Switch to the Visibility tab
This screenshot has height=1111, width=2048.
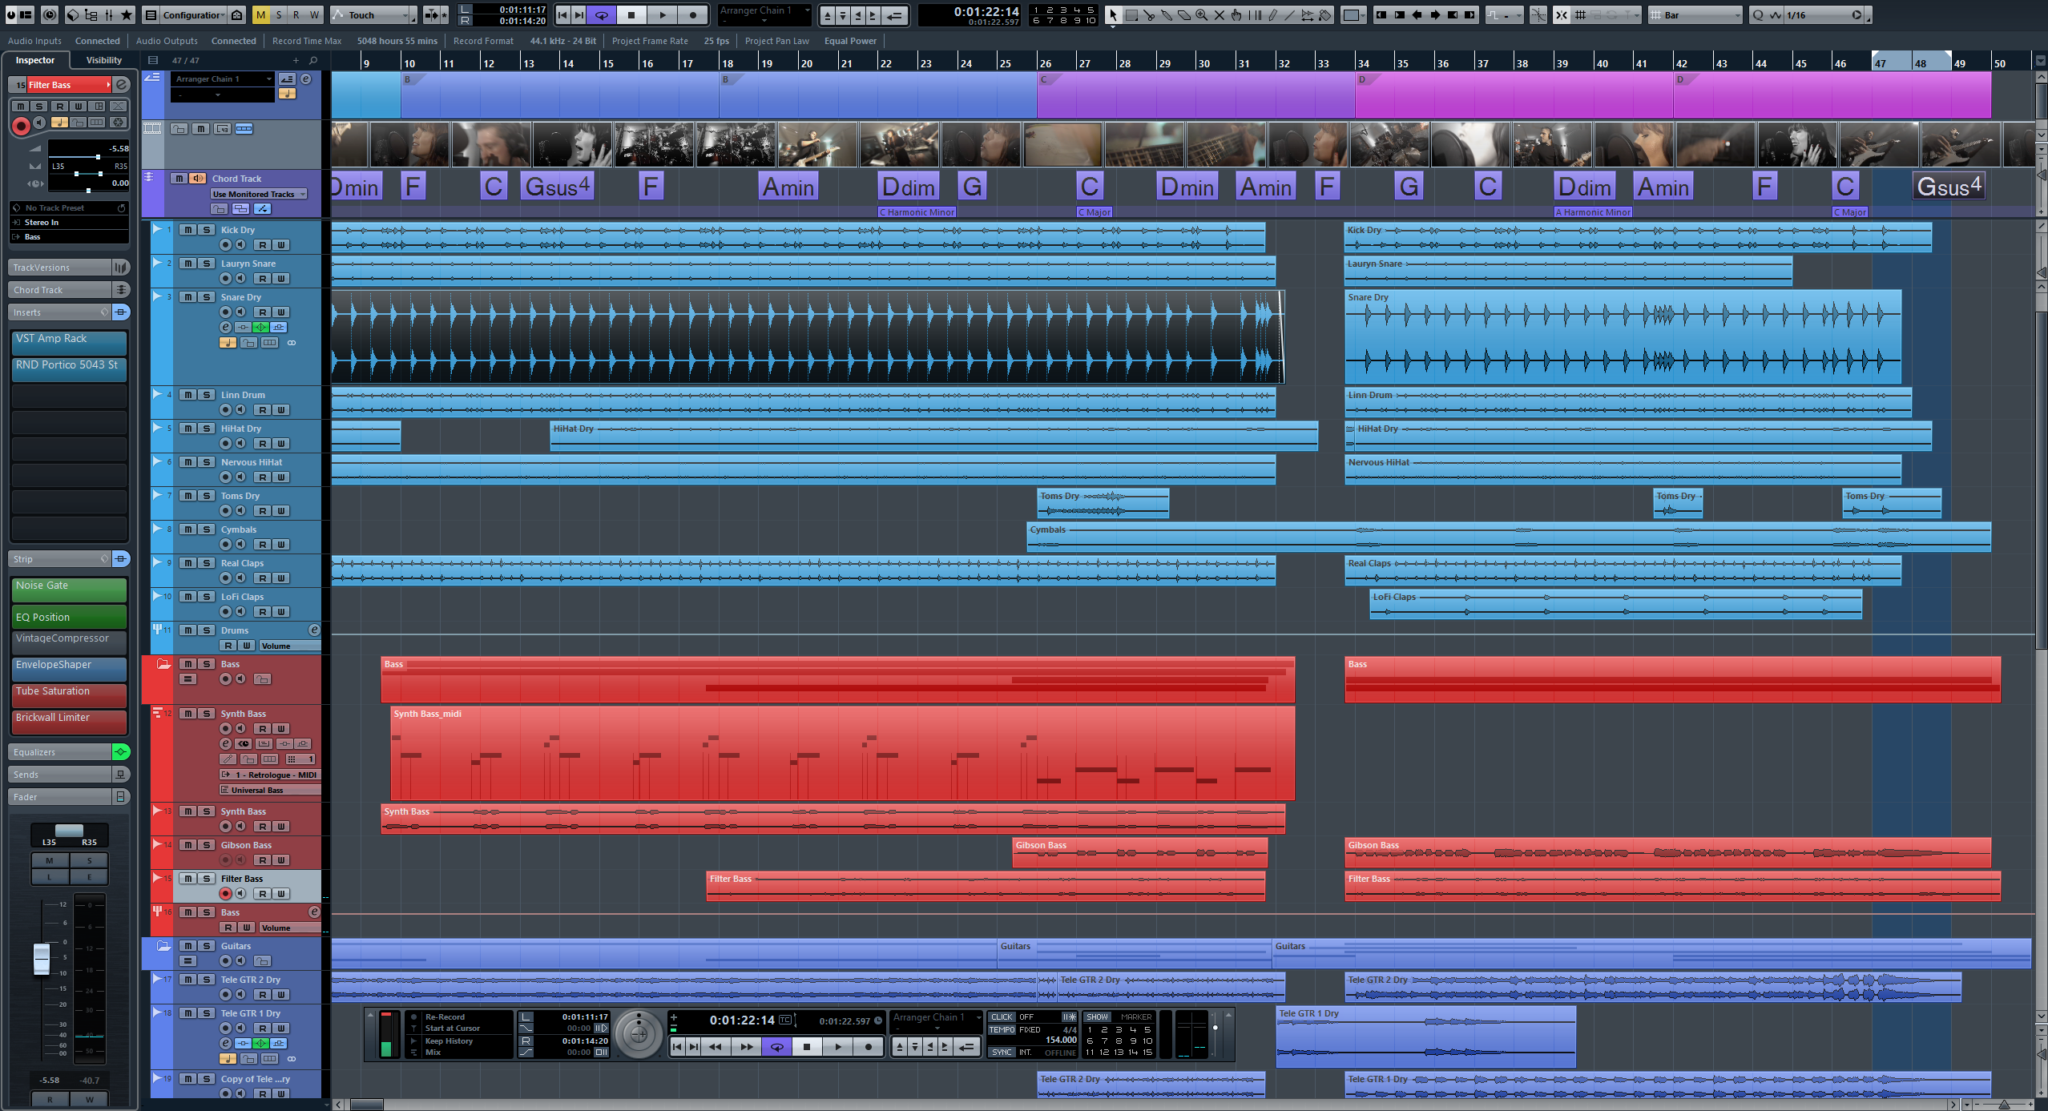coord(104,60)
